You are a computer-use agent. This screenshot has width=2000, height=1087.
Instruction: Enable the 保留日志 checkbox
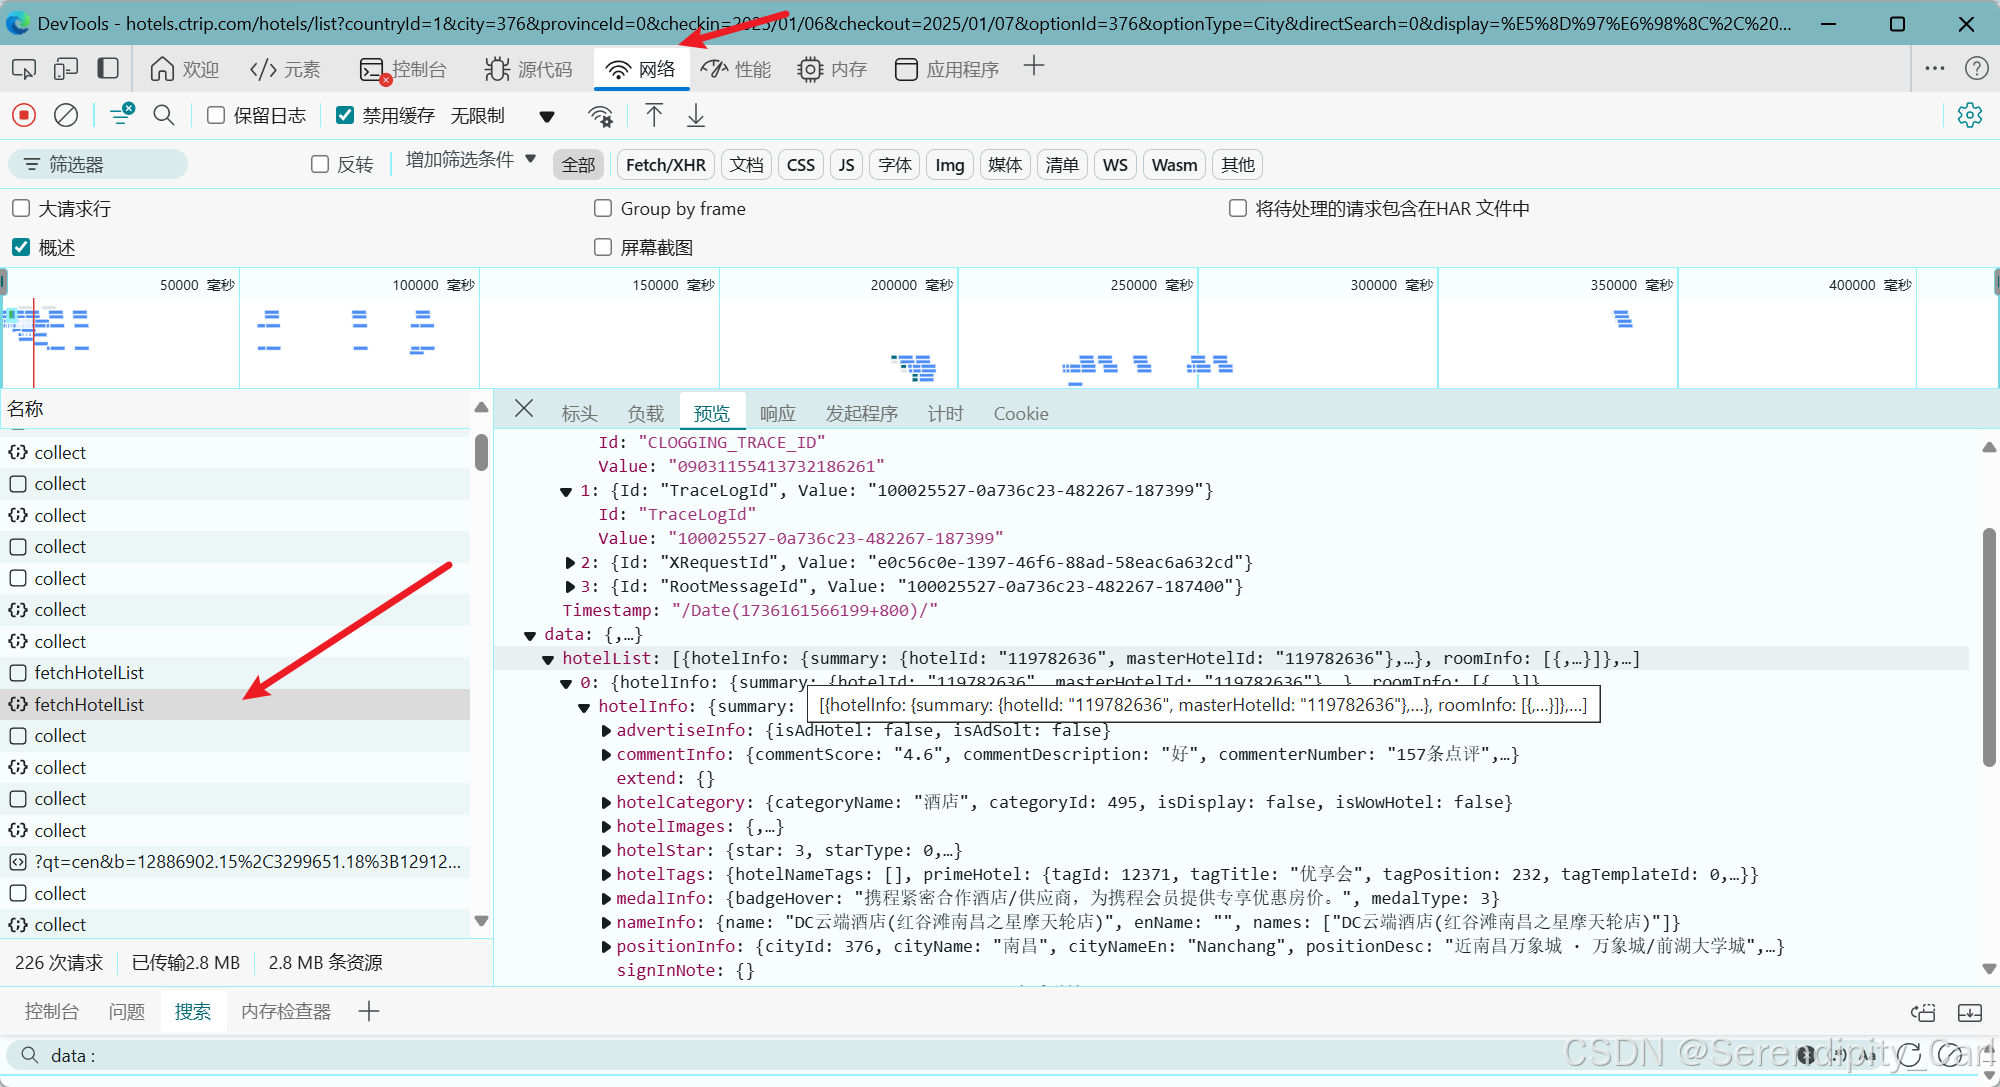216,115
